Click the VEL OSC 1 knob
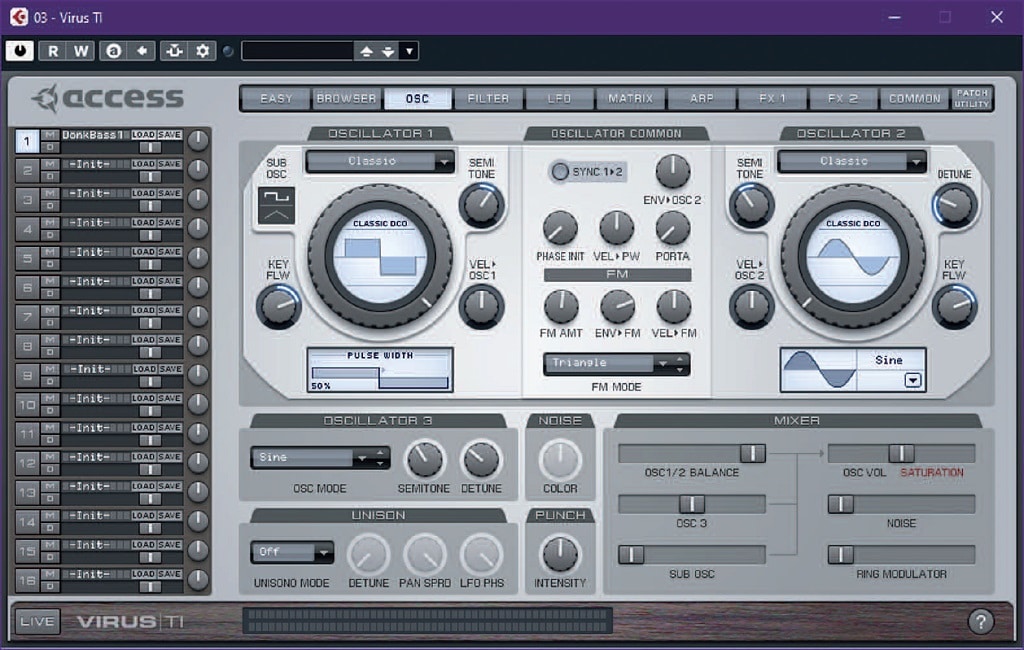Image resolution: width=1024 pixels, height=650 pixels. (x=481, y=306)
